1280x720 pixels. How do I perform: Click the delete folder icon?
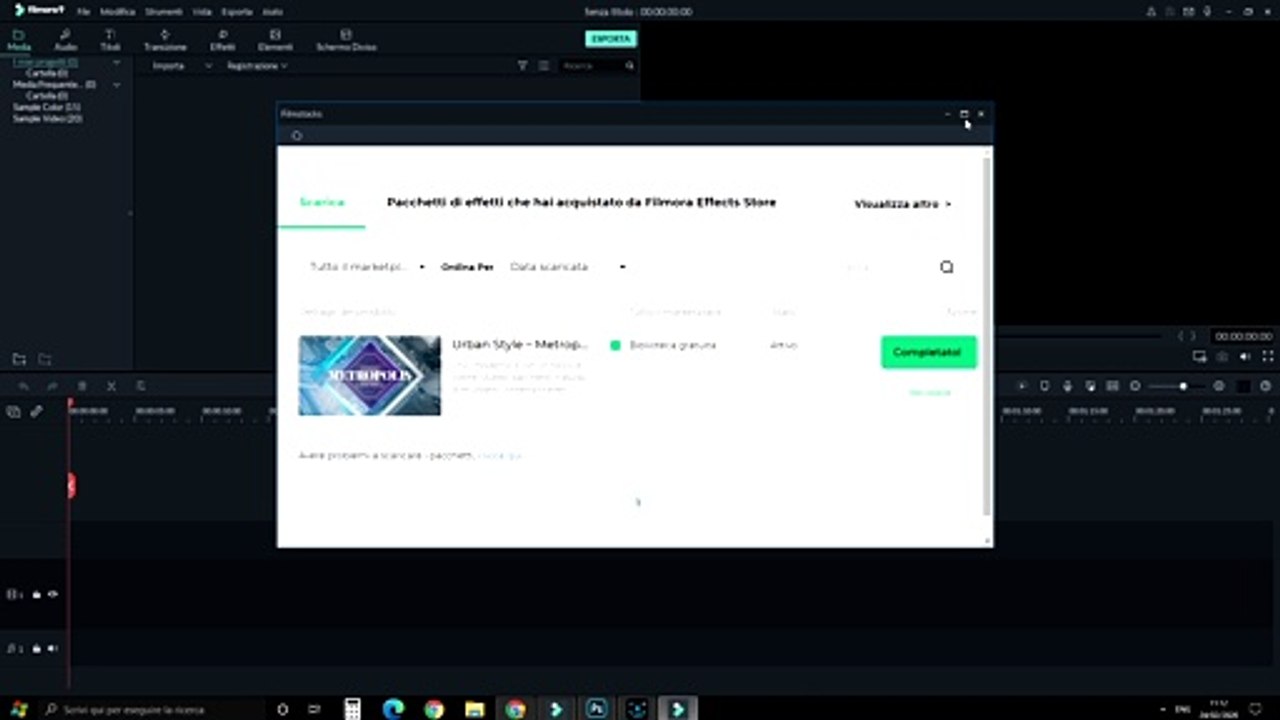point(44,359)
